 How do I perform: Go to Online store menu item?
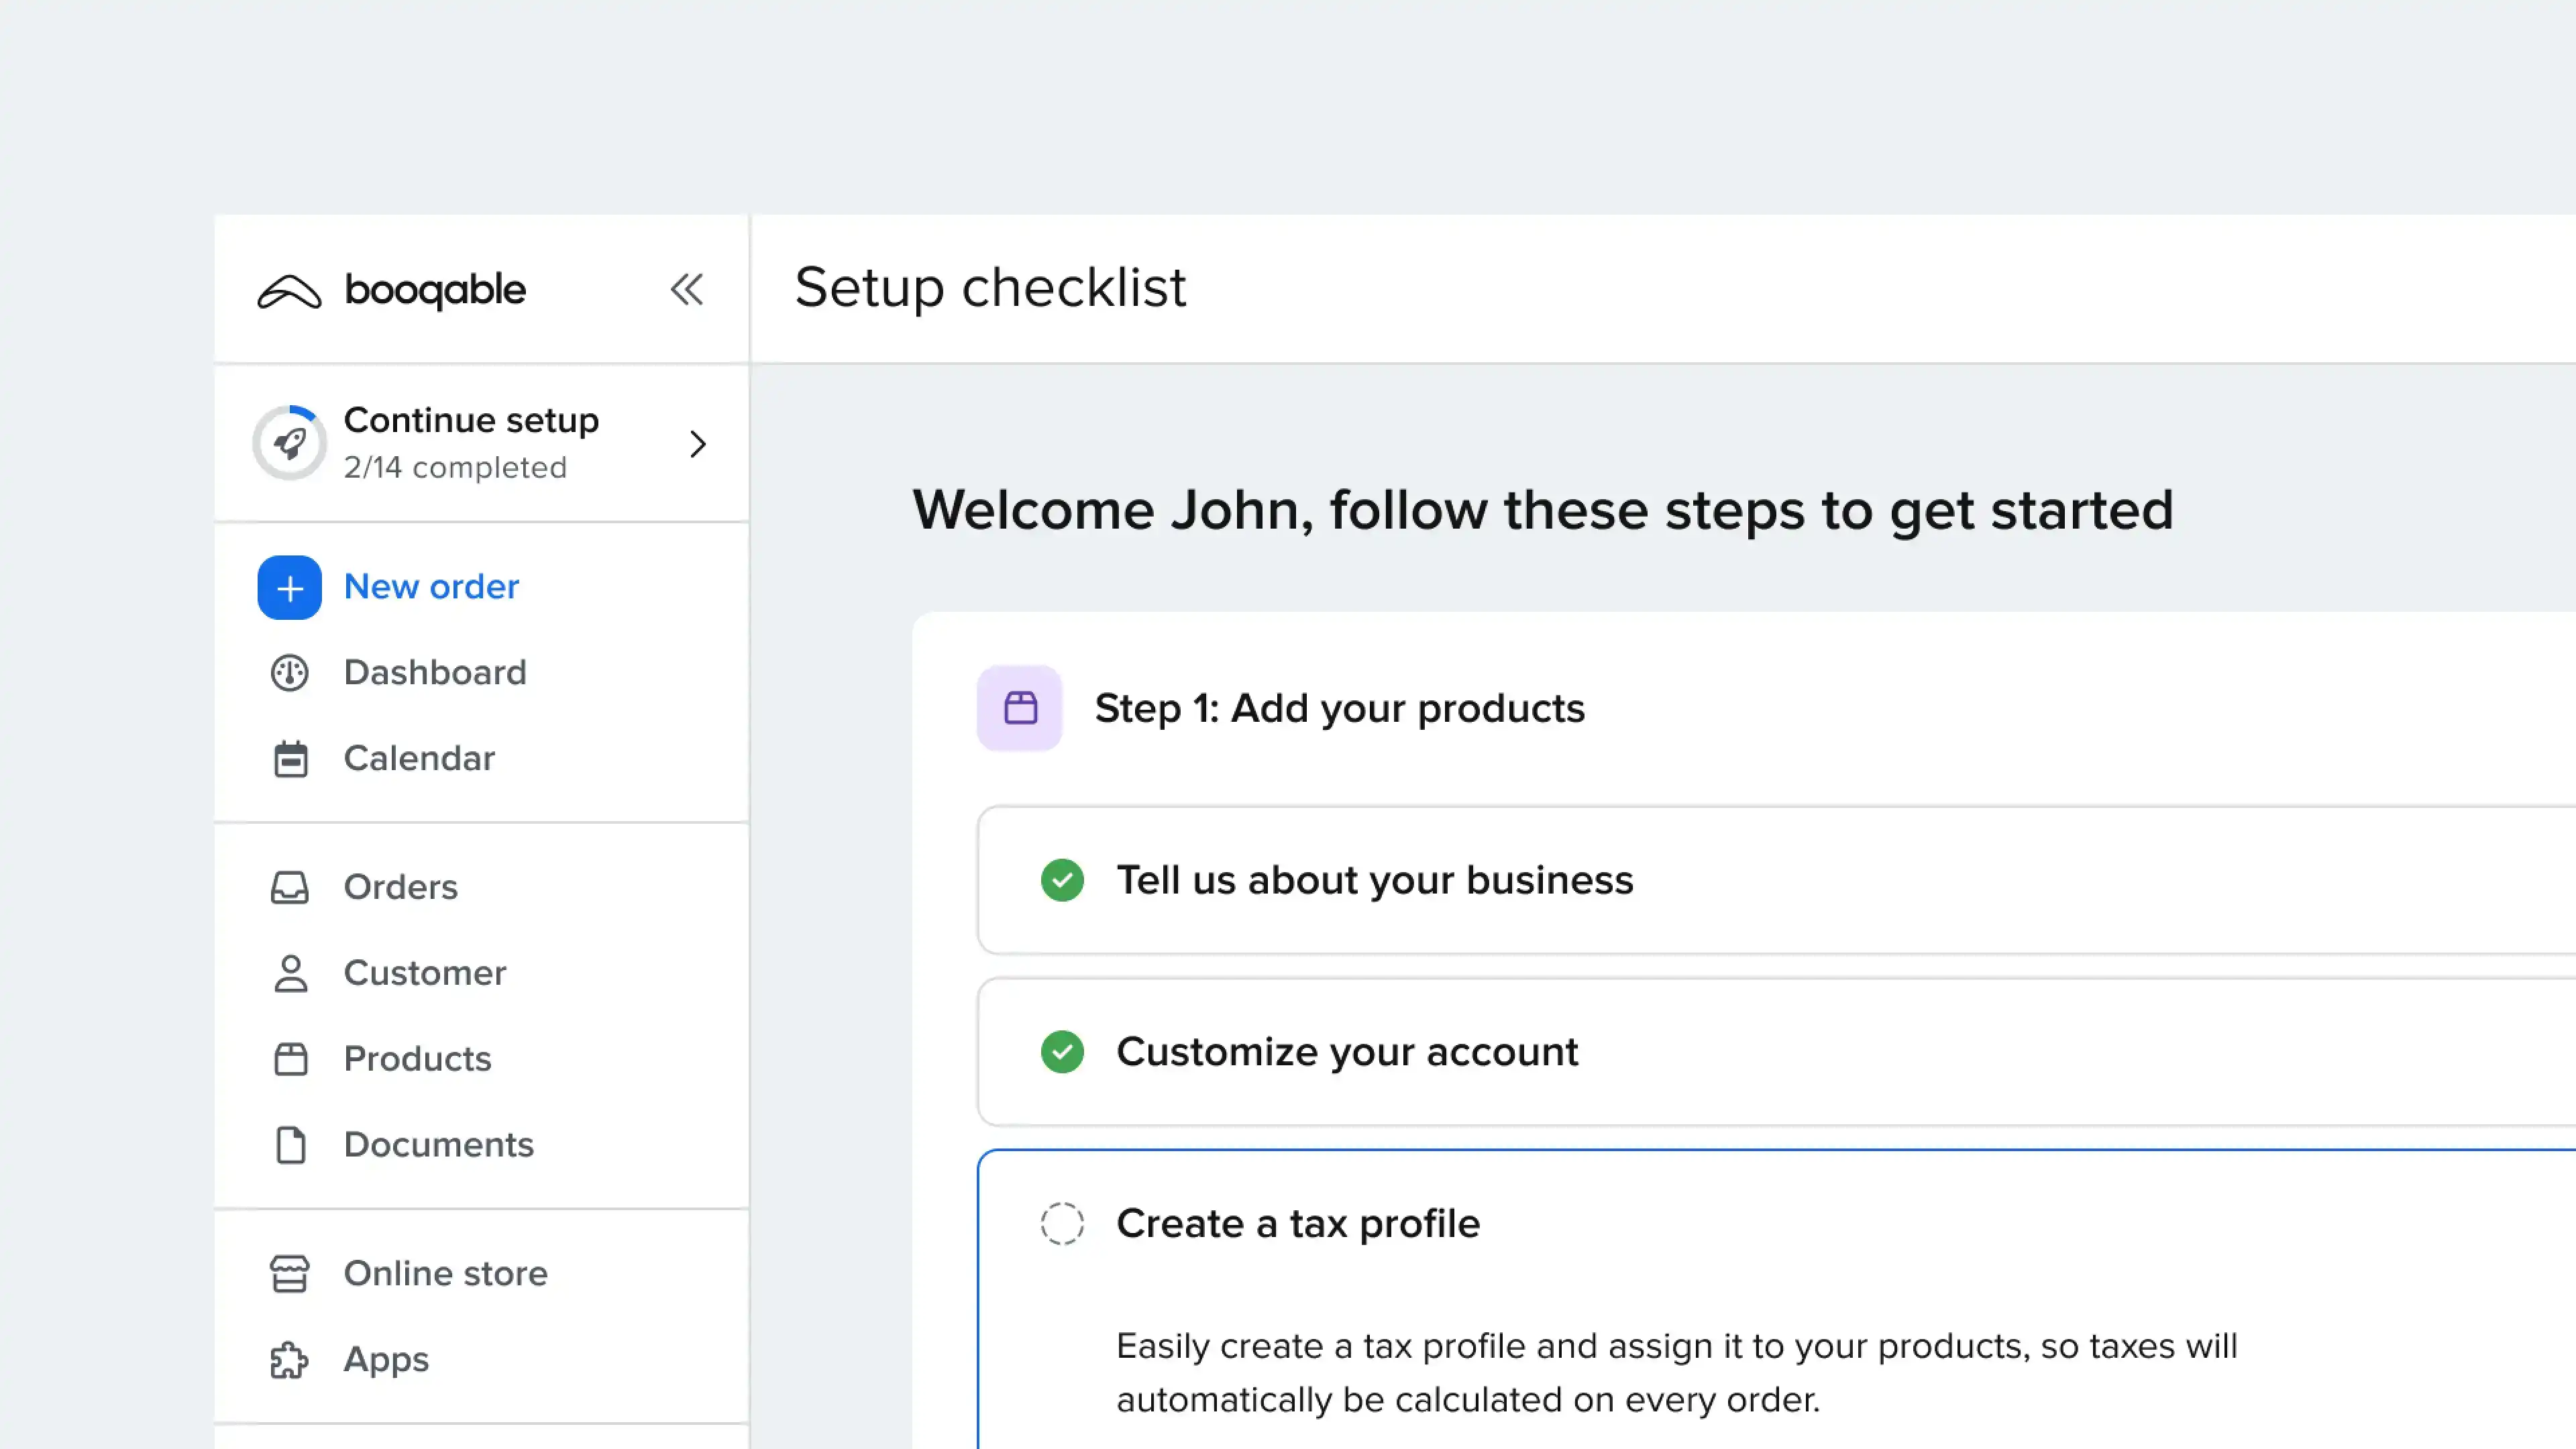[x=445, y=1273]
